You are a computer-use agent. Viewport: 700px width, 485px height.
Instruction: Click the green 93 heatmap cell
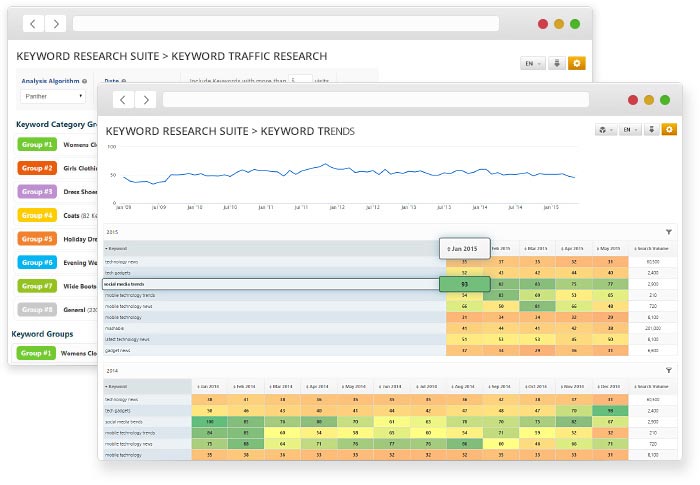point(464,284)
